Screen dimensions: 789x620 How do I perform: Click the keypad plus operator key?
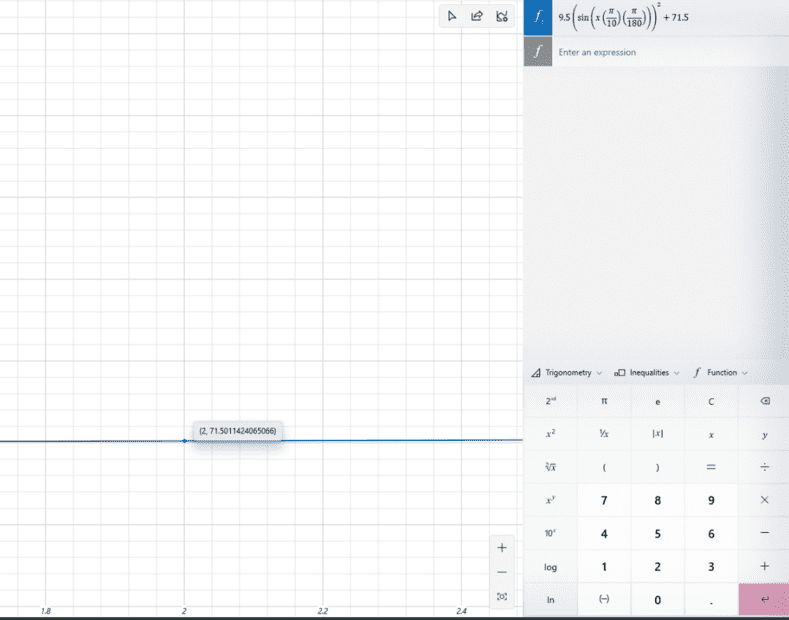click(x=764, y=567)
